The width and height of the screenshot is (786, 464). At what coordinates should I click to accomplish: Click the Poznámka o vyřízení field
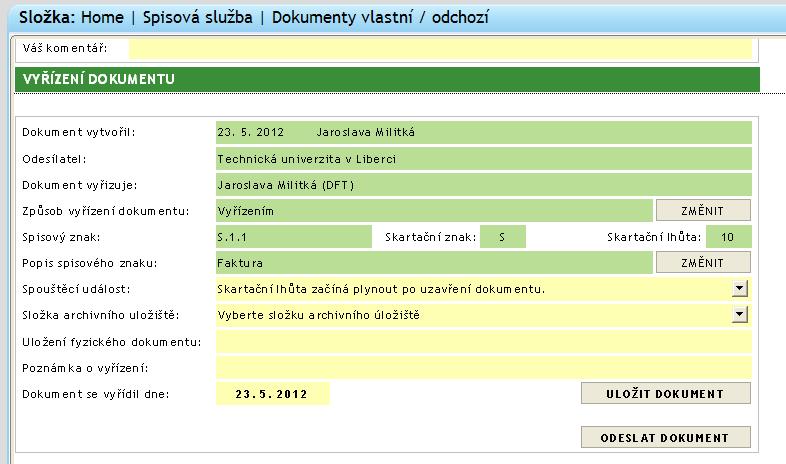click(x=484, y=368)
